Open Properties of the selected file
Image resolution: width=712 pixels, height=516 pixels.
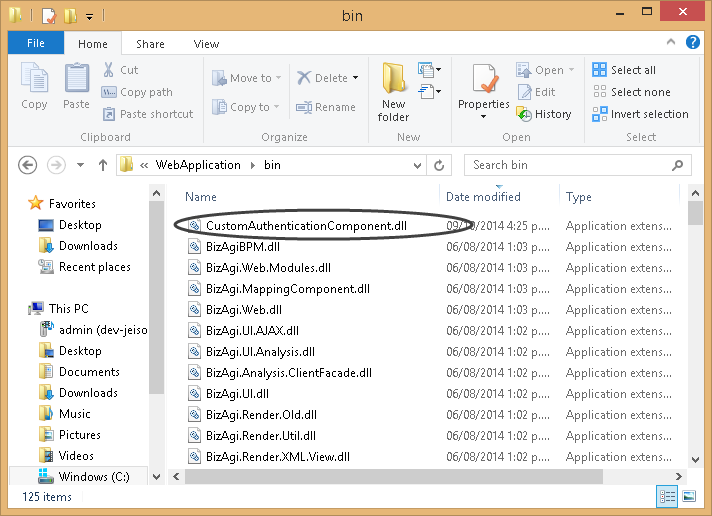(x=484, y=86)
